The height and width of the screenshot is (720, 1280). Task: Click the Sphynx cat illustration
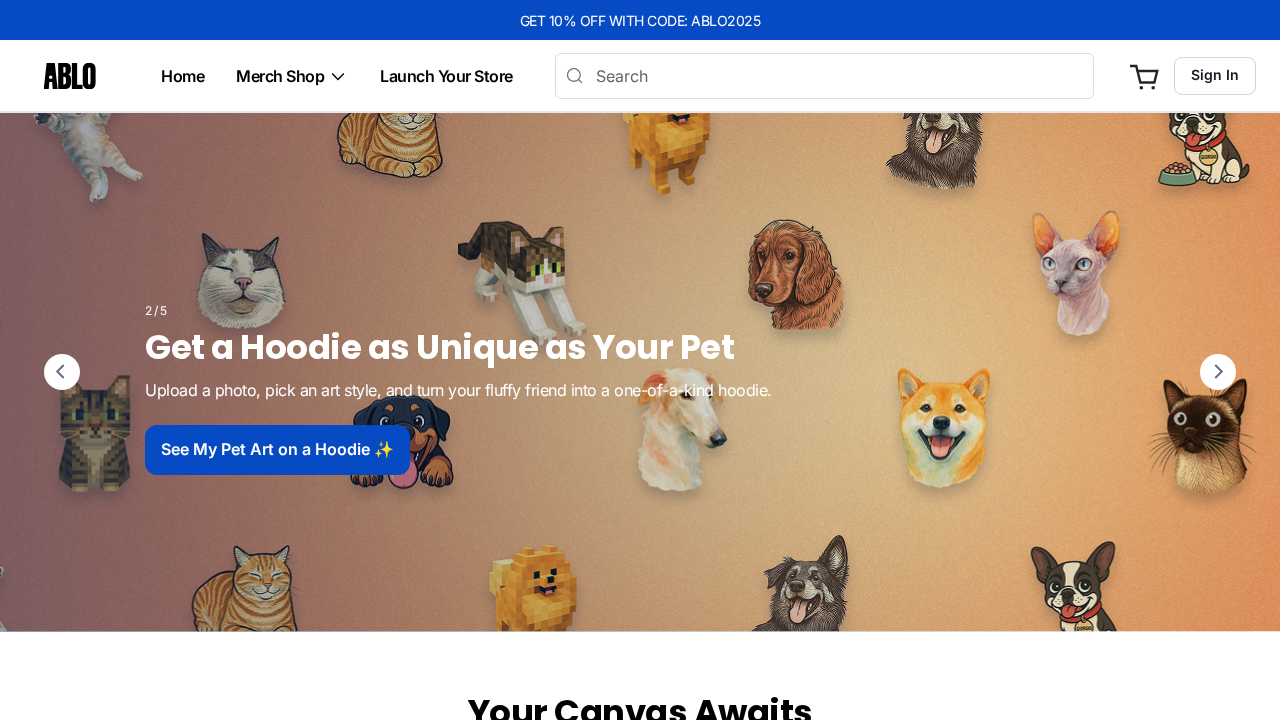pyautogui.click(x=1077, y=273)
